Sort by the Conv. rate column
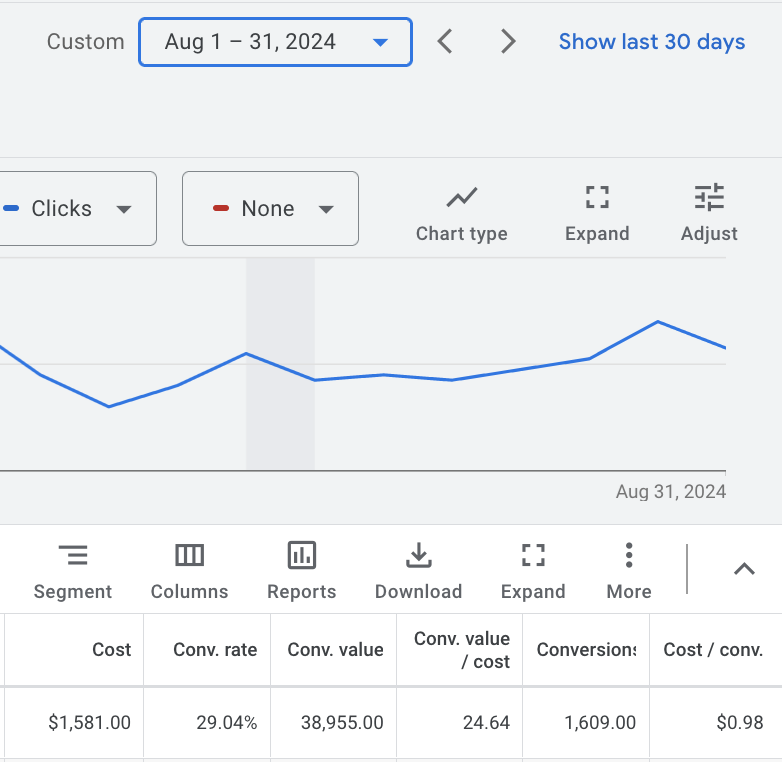The height and width of the screenshot is (762, 782). [215, 650]
